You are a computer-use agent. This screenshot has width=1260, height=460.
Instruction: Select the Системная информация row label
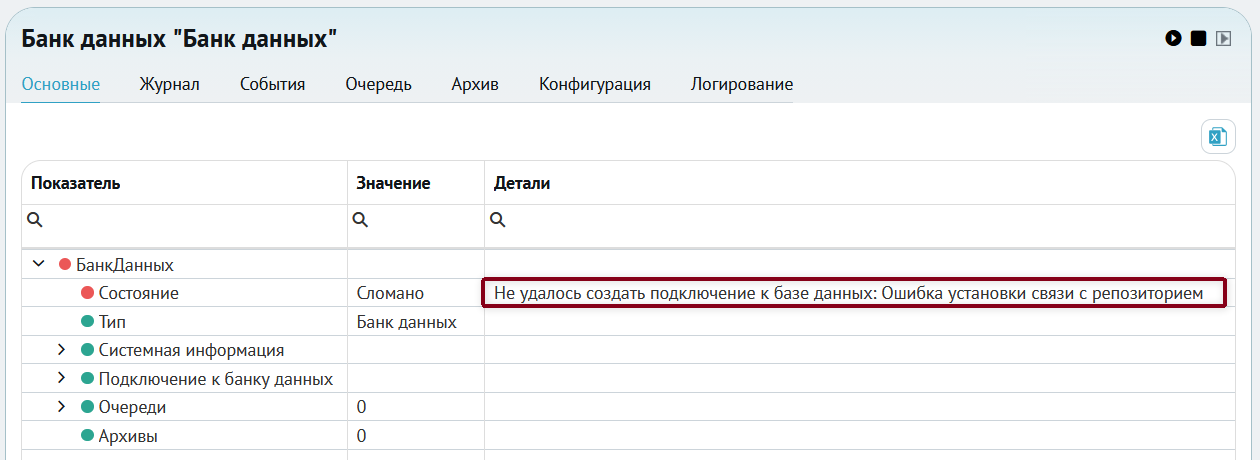coord(191,350)
